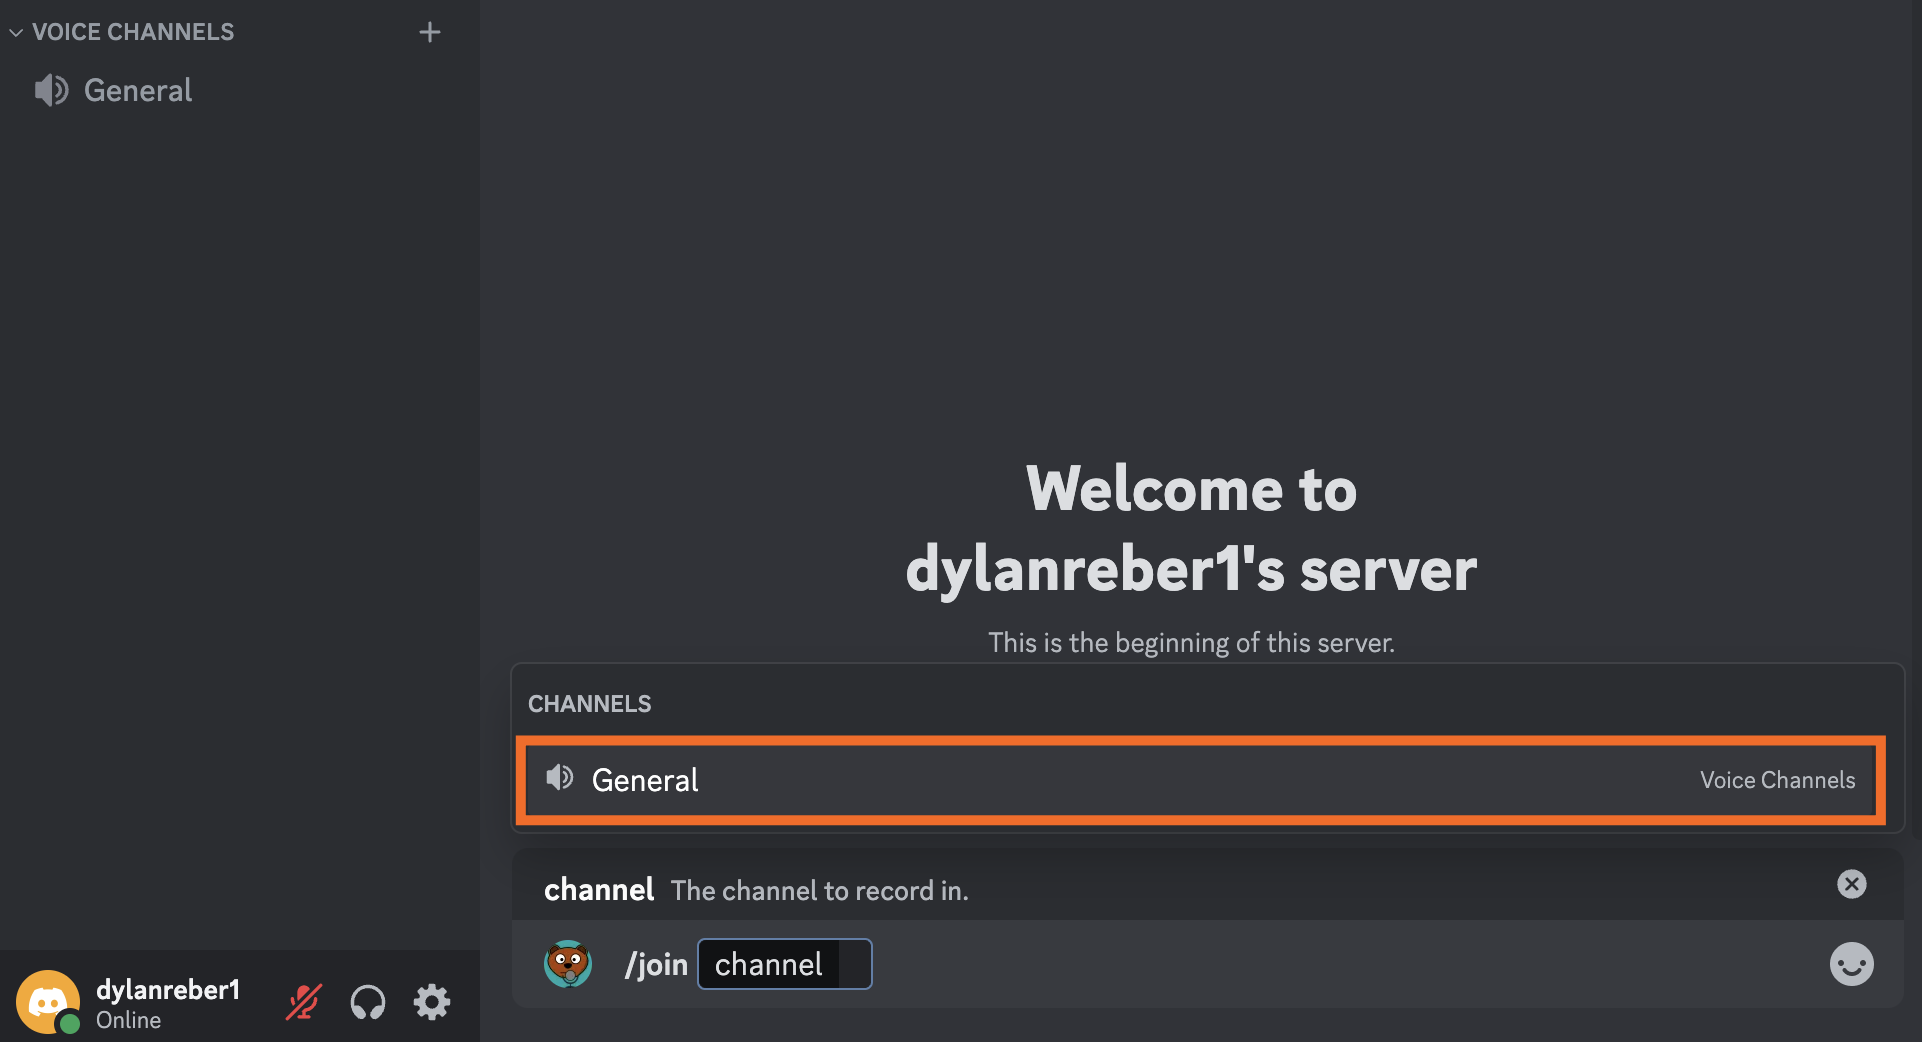Click the channel parameter input field

point(784,964)
